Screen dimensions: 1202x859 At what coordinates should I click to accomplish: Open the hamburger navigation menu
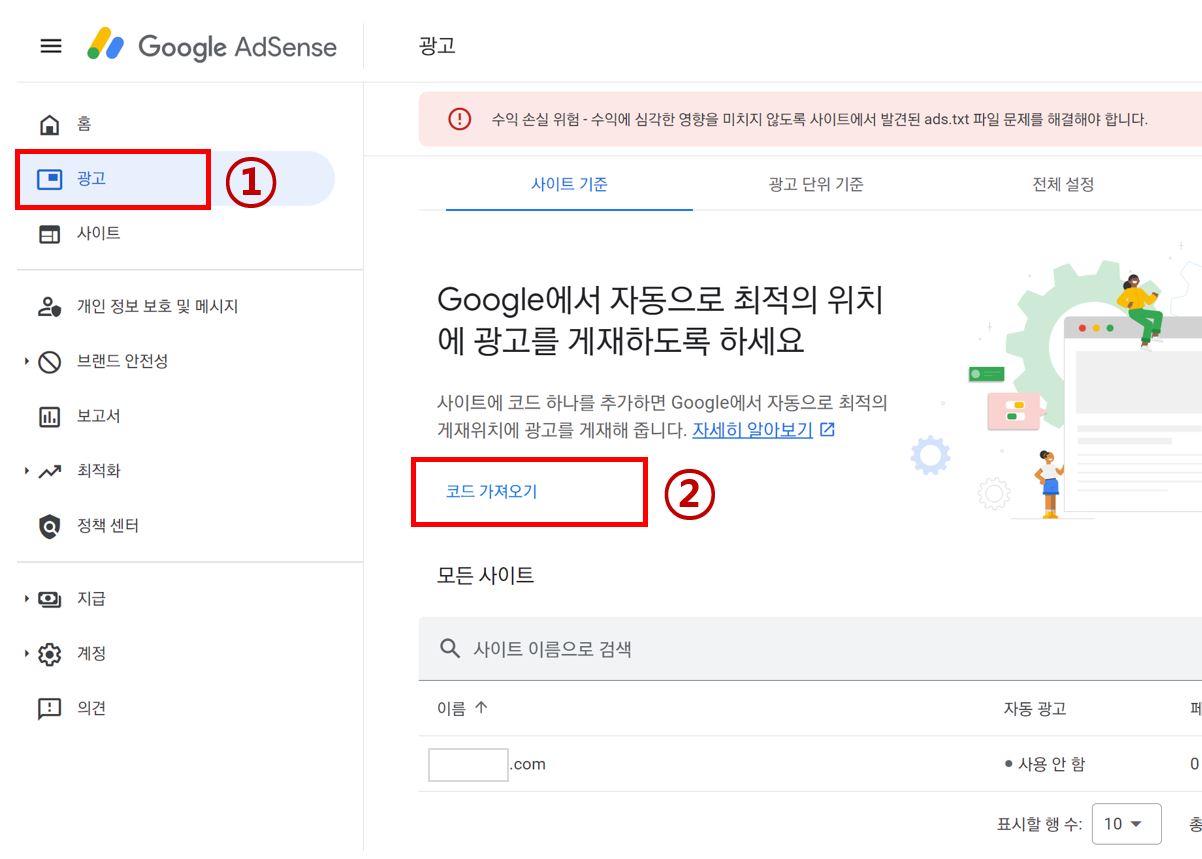tap(50, 46)
